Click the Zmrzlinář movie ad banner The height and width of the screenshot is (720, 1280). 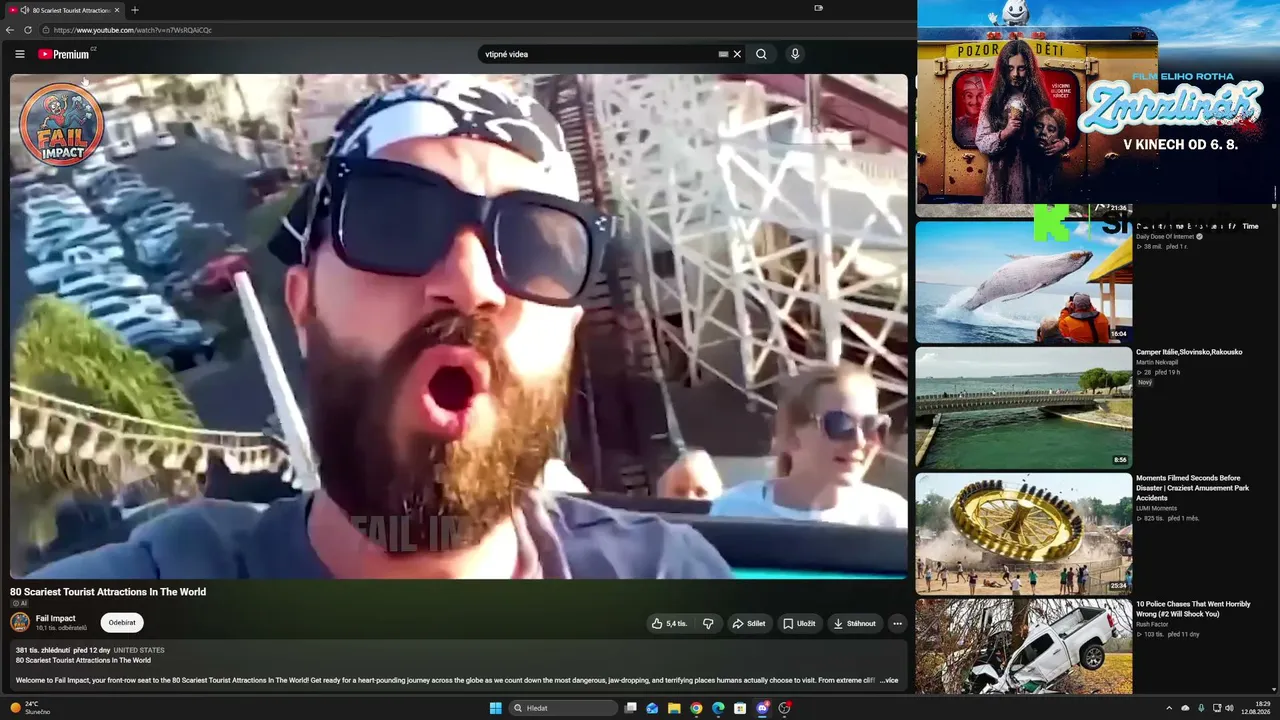pos(1098,102)
